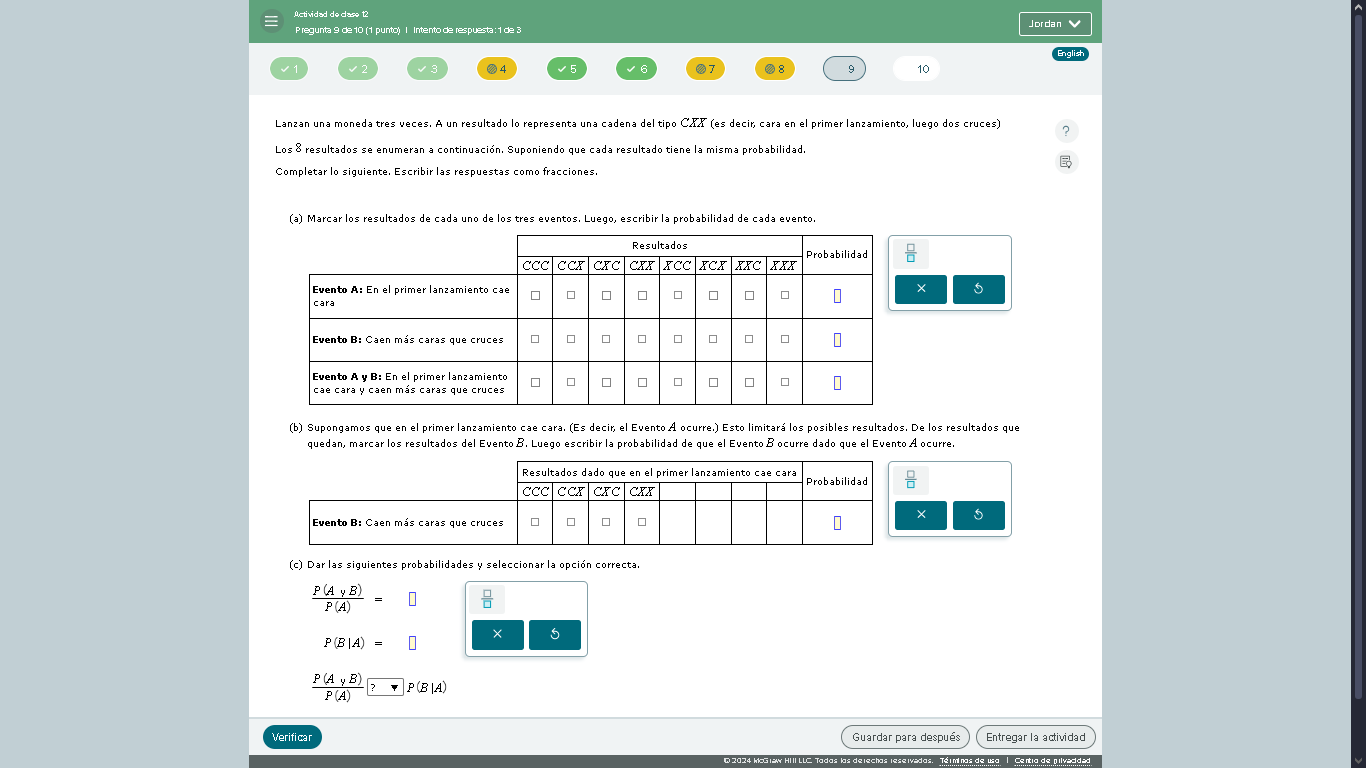This screenshot has height=768, width=1366.
Task: Undo with reset arrow in part (a) toolbox
Action: click(x=979, y=289)
